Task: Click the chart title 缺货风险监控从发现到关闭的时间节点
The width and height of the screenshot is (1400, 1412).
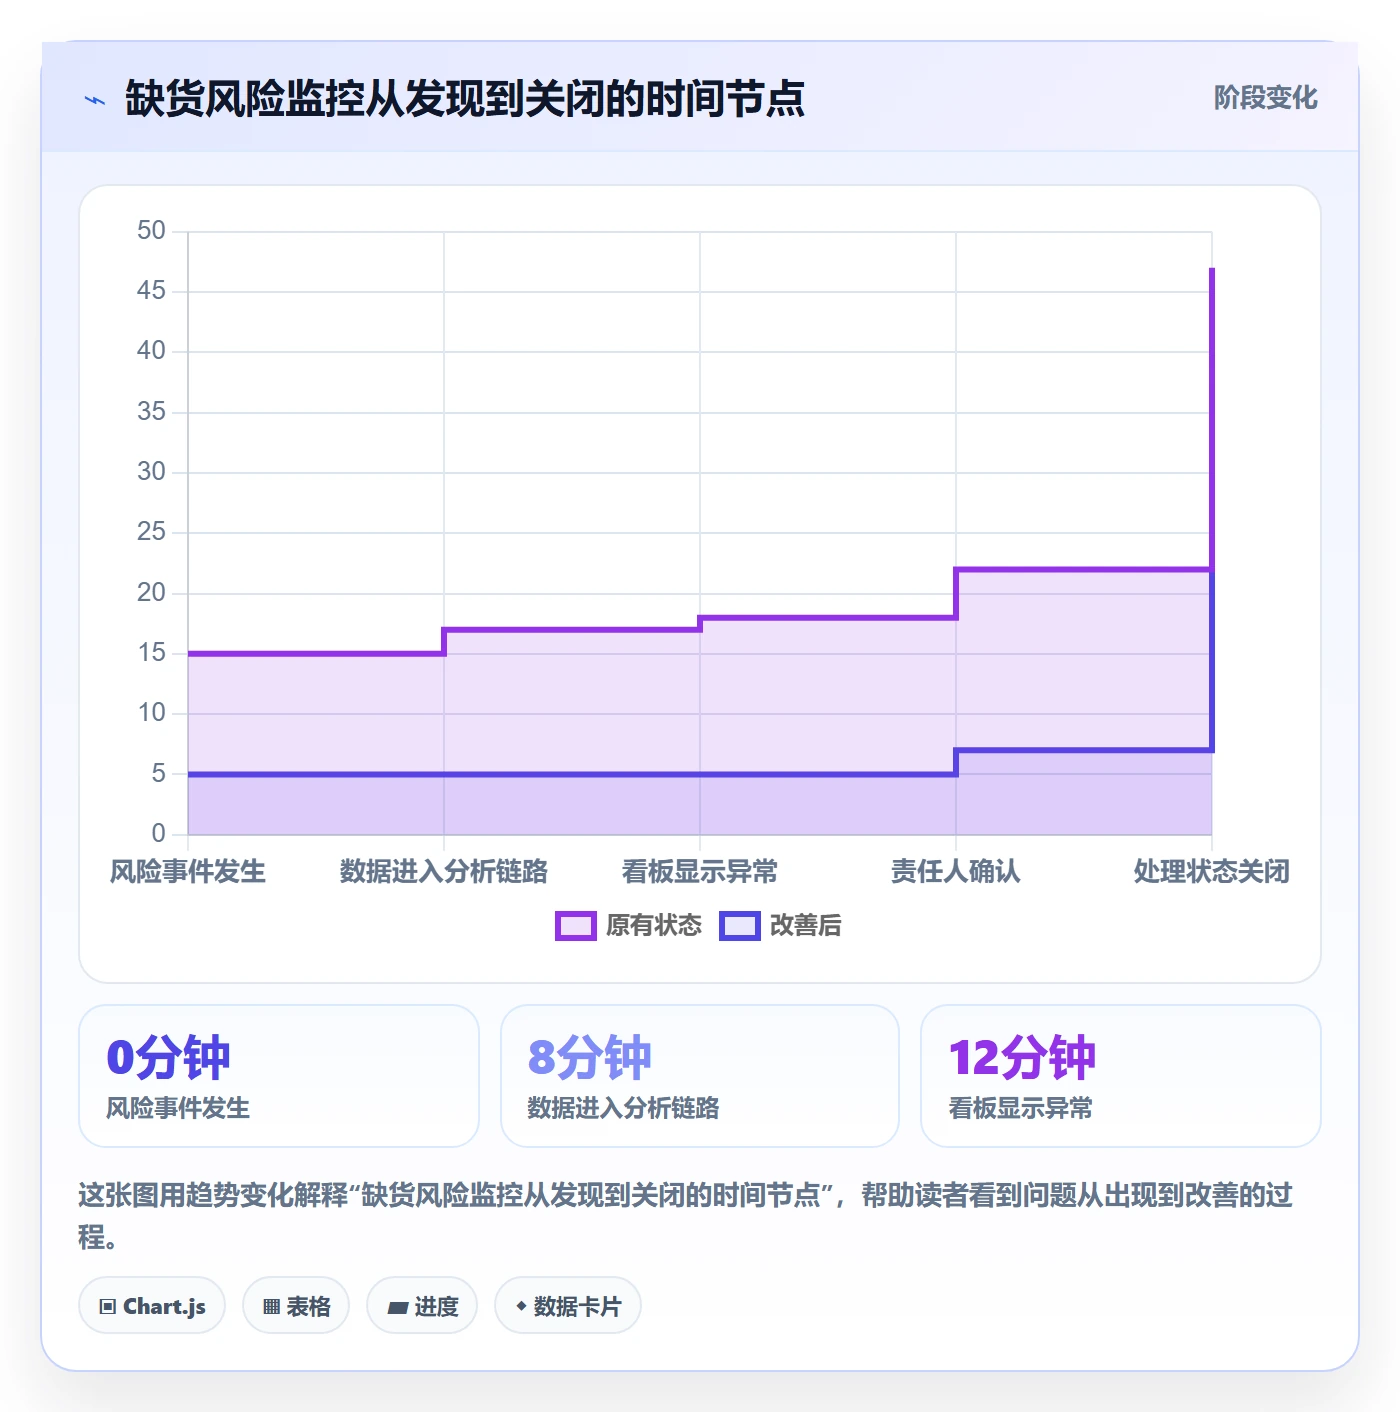Action: click(x=465, y=99)
